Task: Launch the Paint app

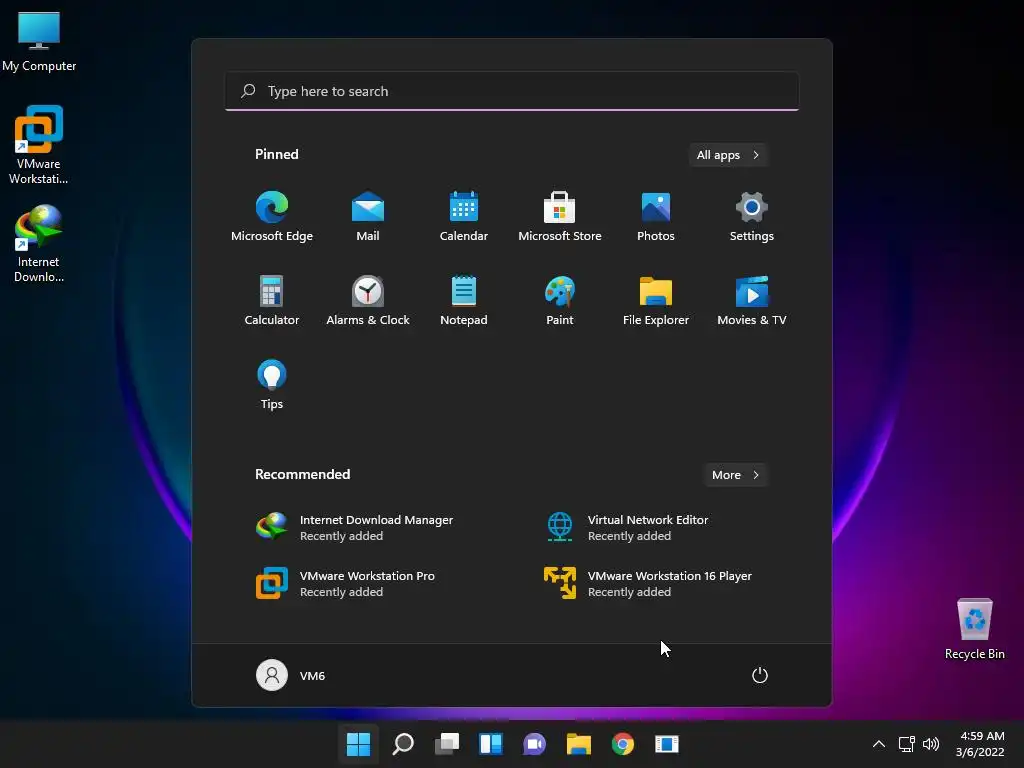Action: point(560,300)
